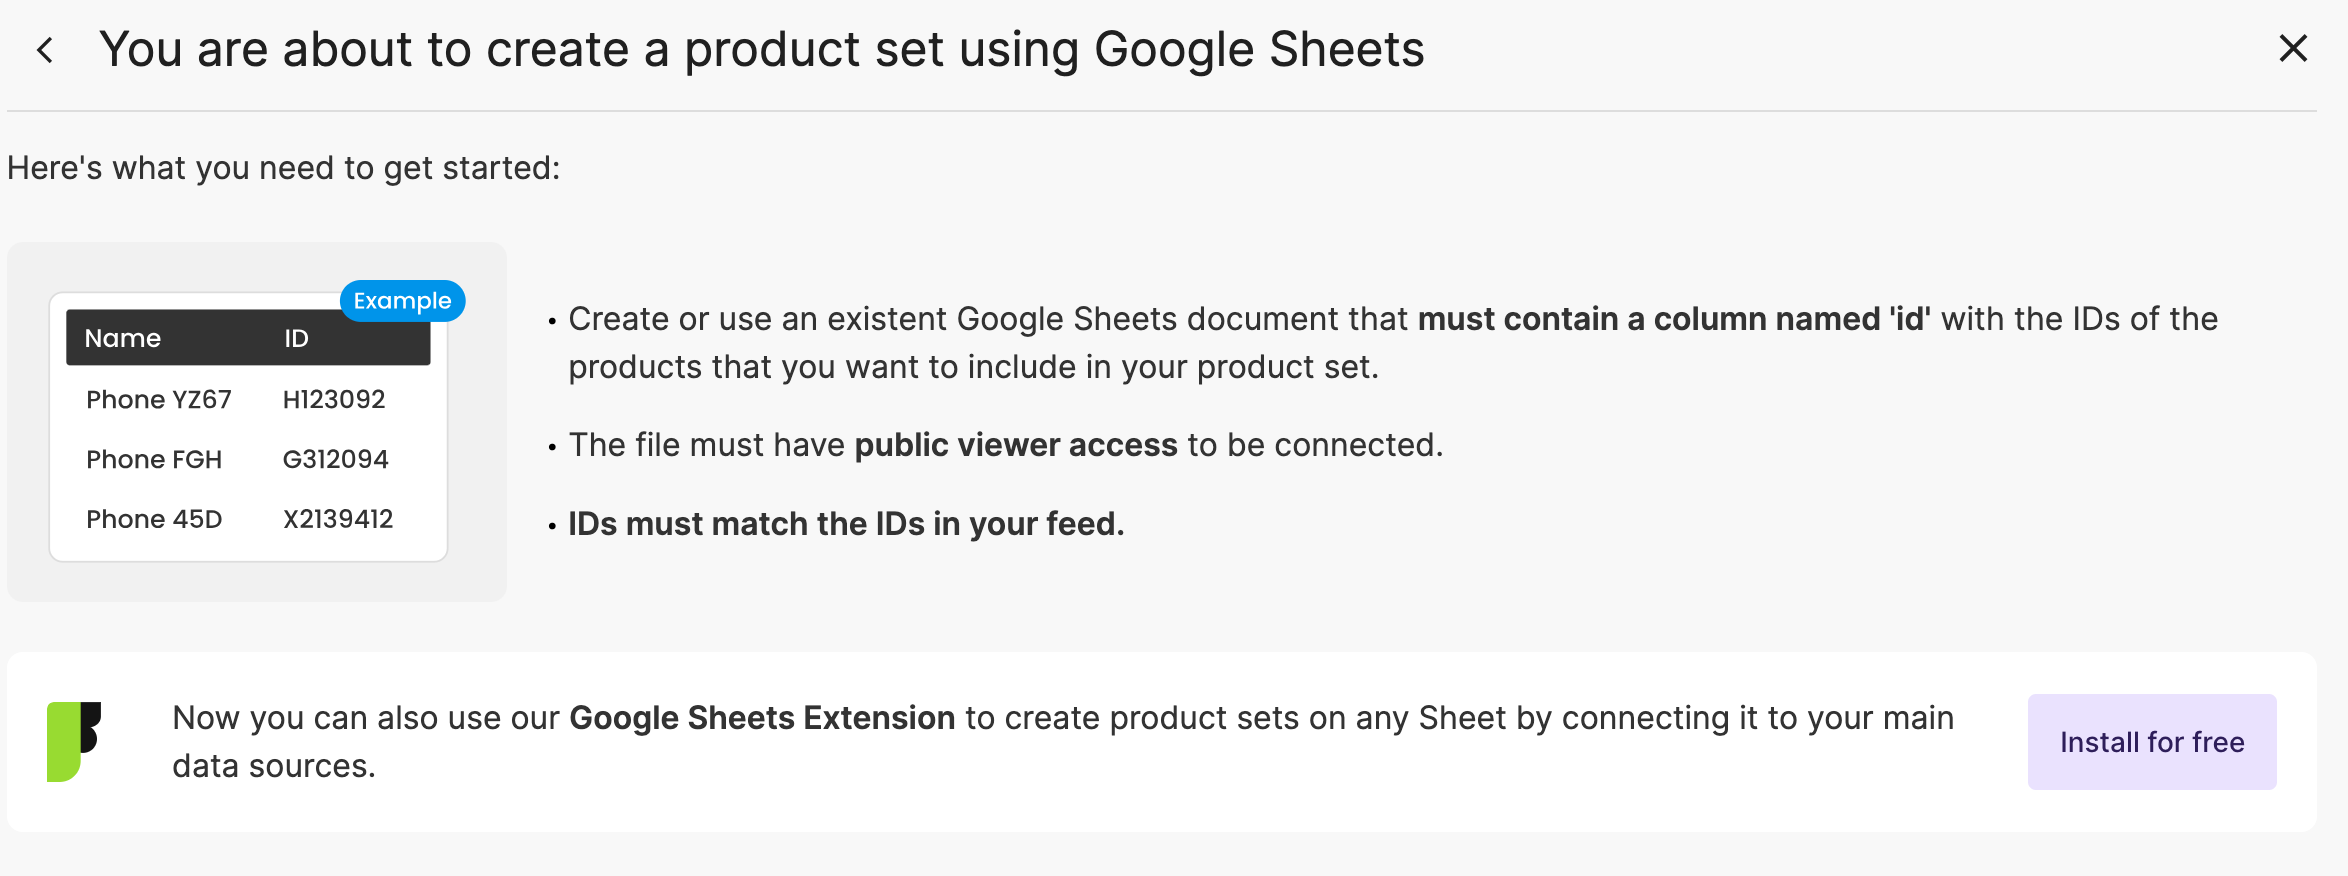Image resolution: width=2348 pixels, height=876 pixels.
Task: Click the G312094 ID cell
Action: coord(335,459)
